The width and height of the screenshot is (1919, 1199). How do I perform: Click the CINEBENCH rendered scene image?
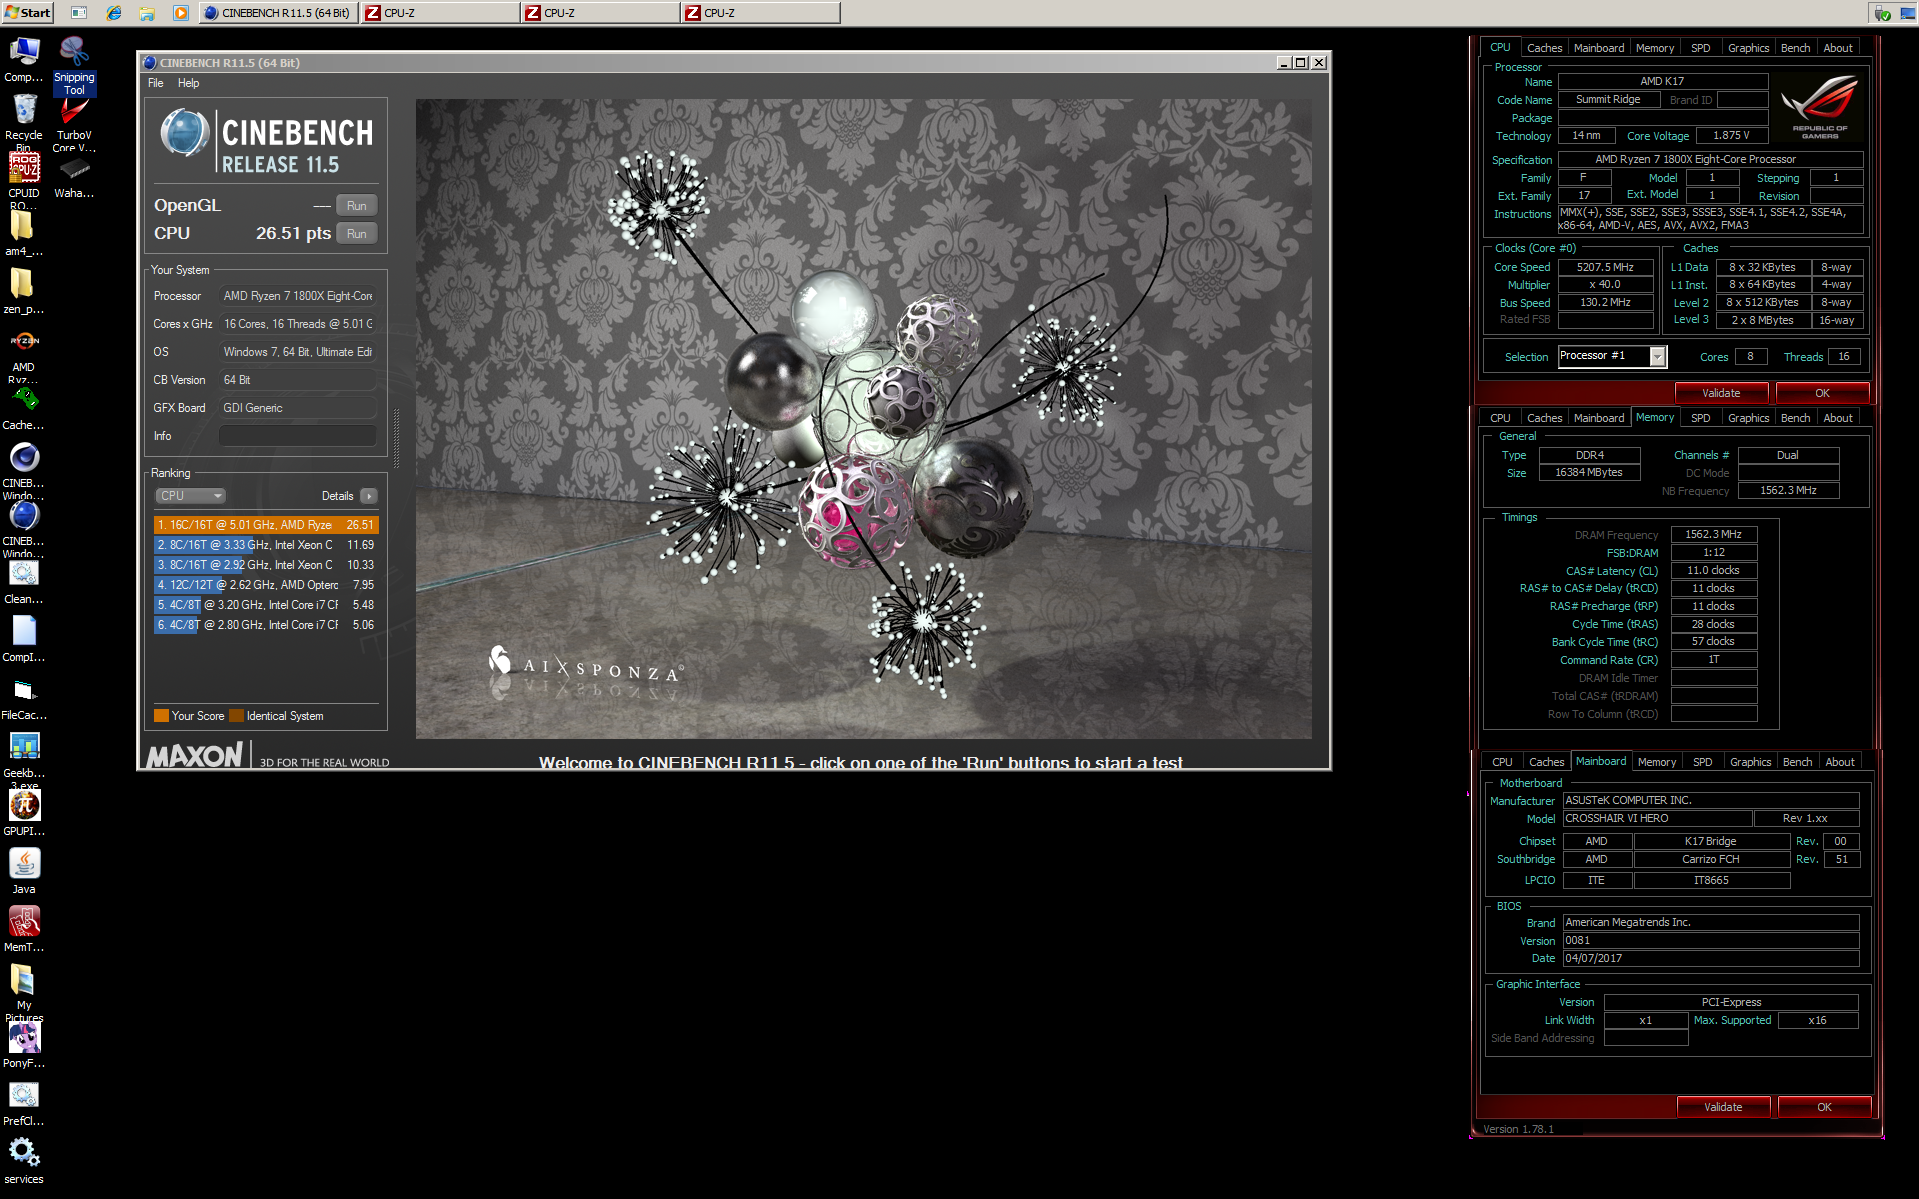tap(863, 419)
